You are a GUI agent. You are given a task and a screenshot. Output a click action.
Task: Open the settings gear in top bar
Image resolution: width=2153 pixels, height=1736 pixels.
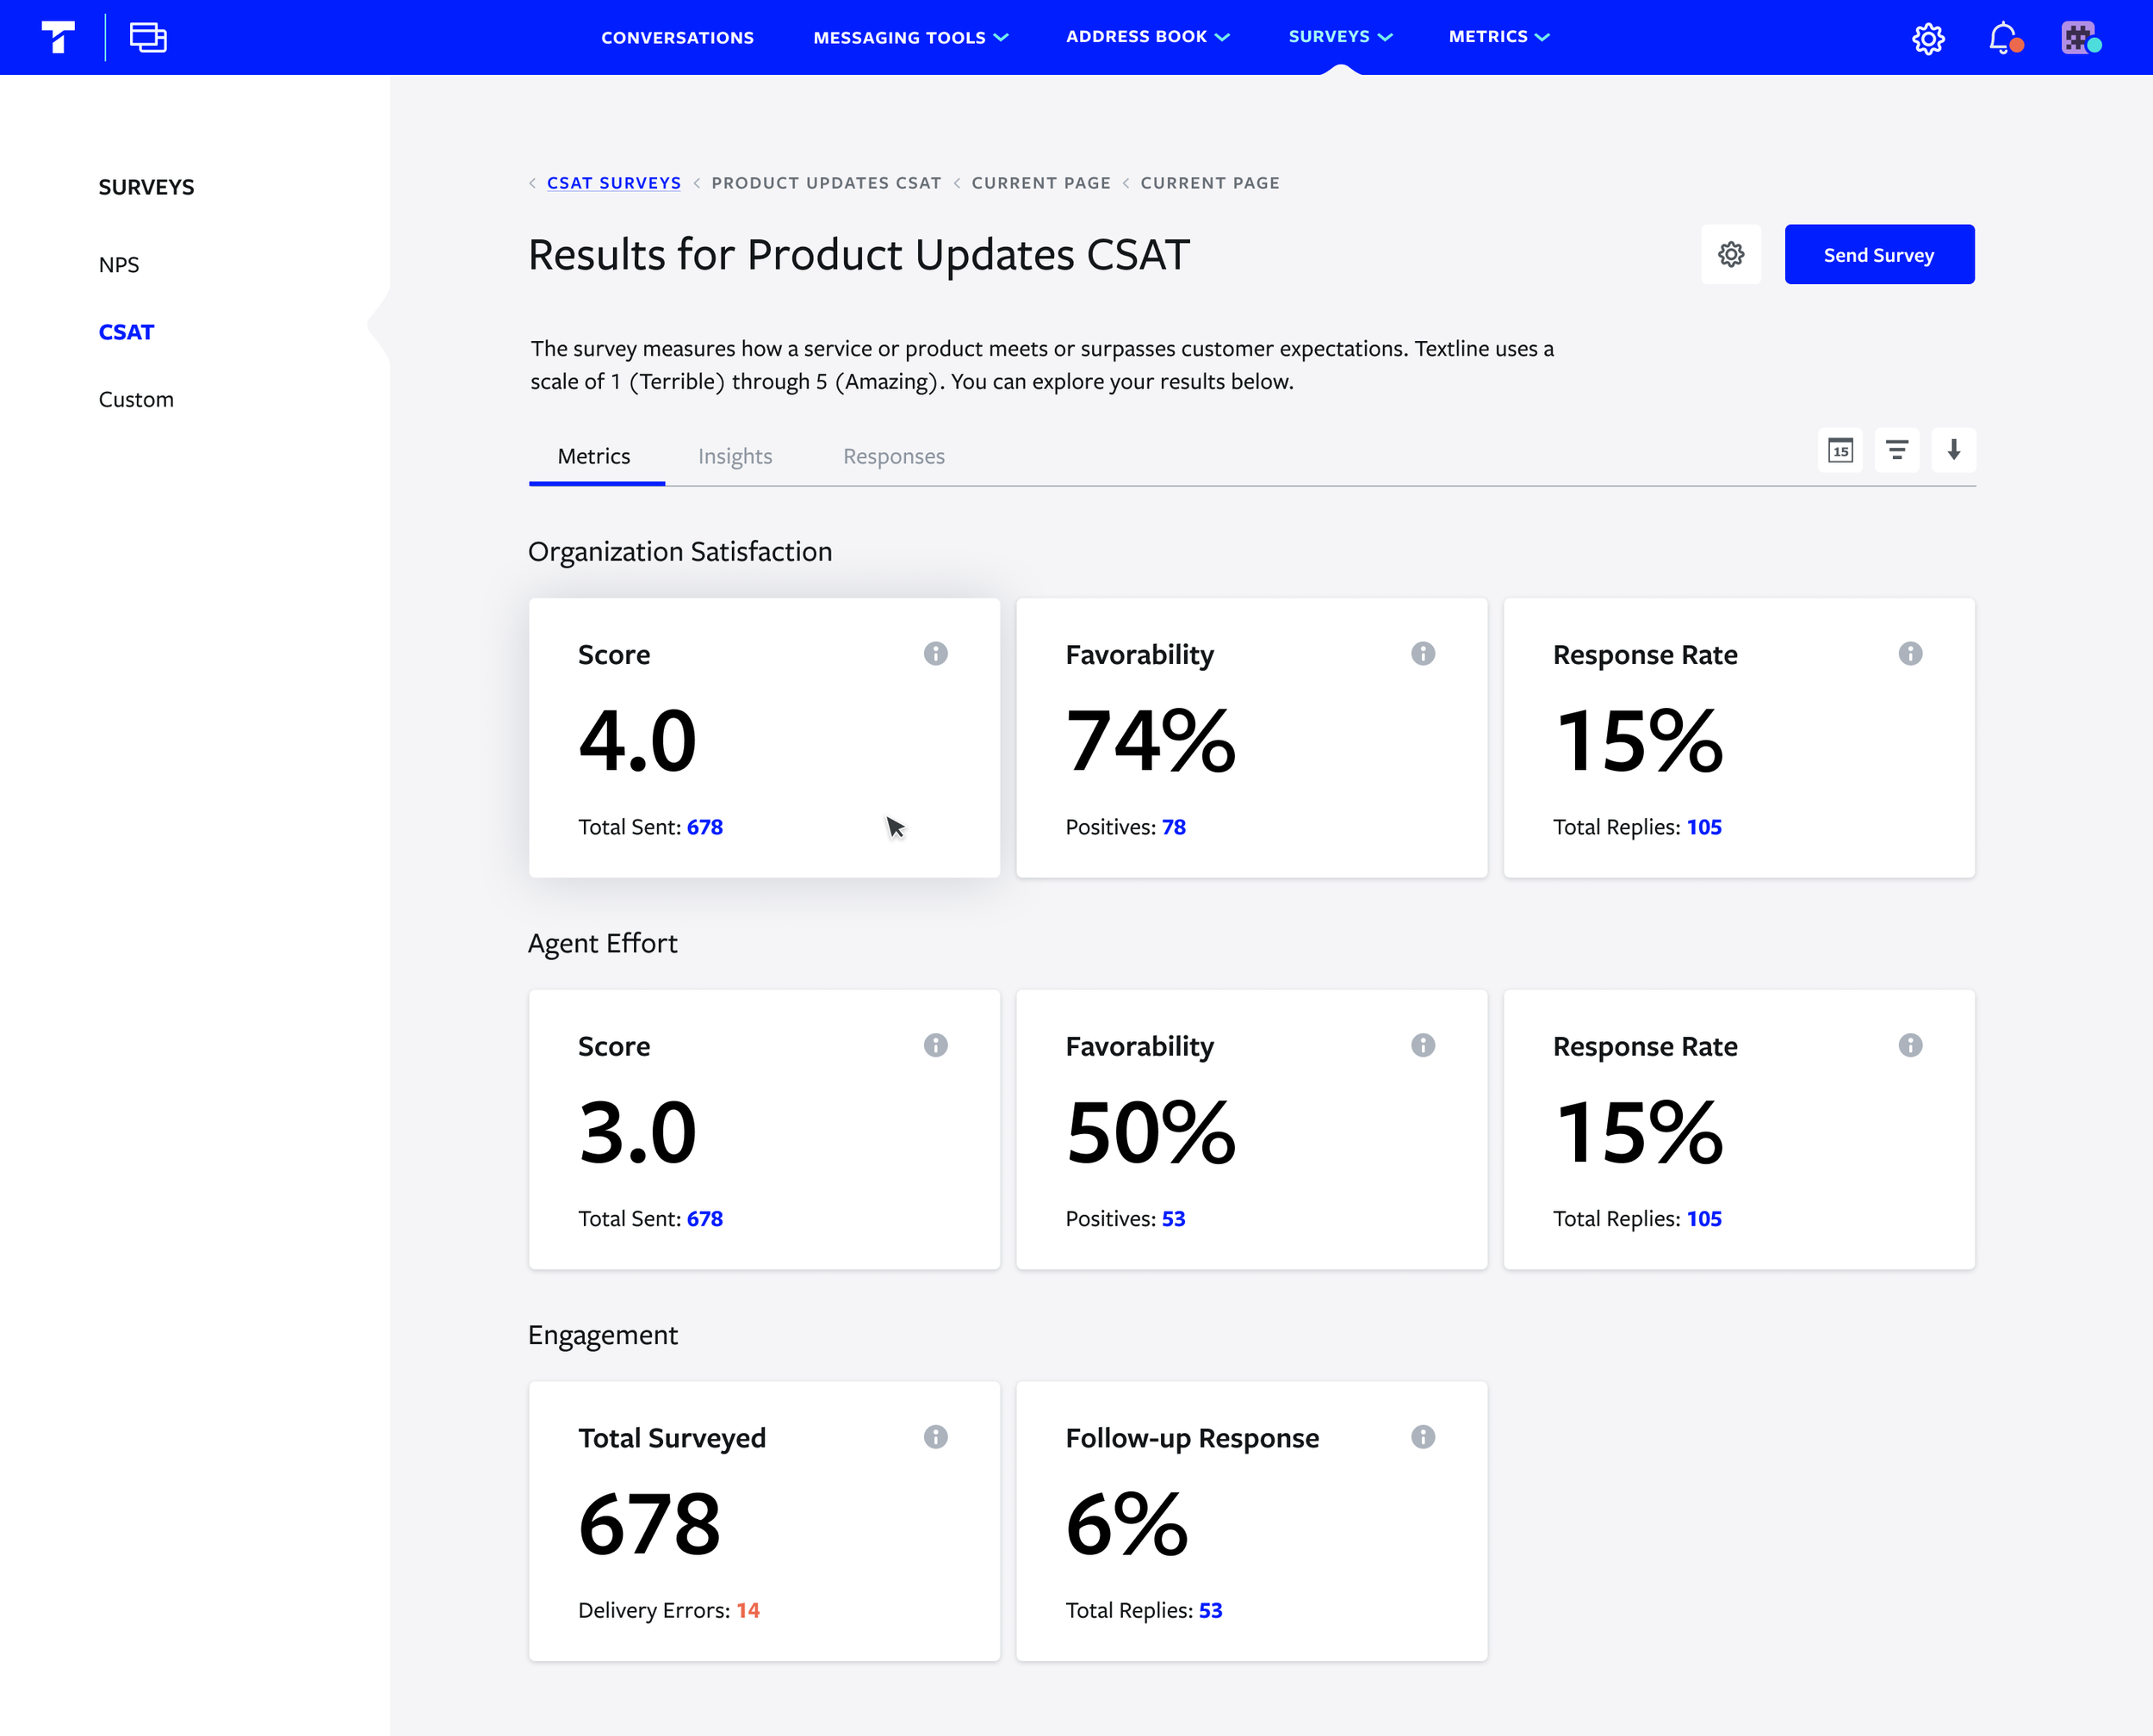tap(1928, 38)
